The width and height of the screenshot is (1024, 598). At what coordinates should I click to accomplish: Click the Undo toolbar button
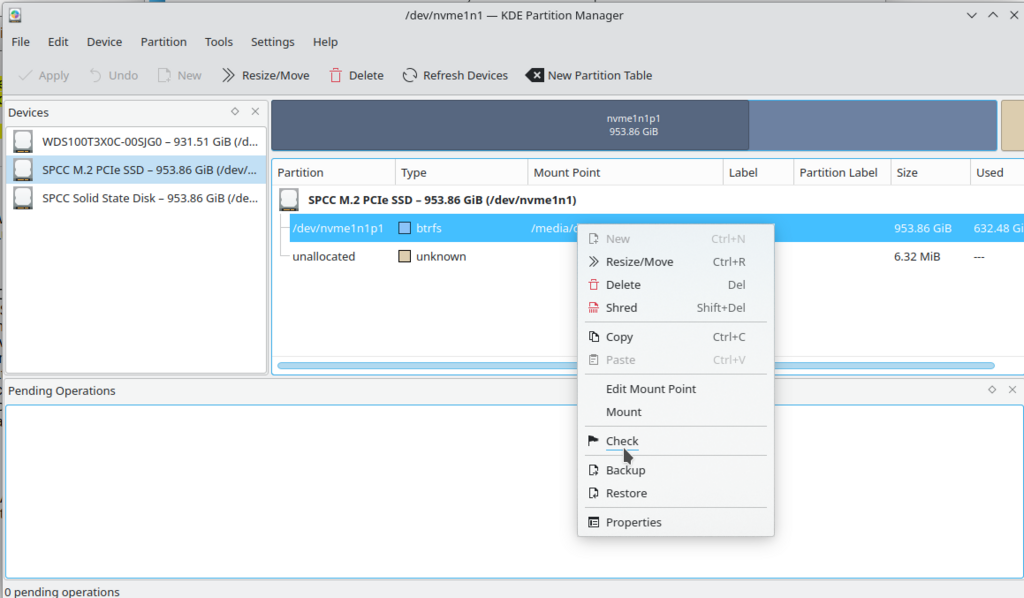click(x=113, y=75)
